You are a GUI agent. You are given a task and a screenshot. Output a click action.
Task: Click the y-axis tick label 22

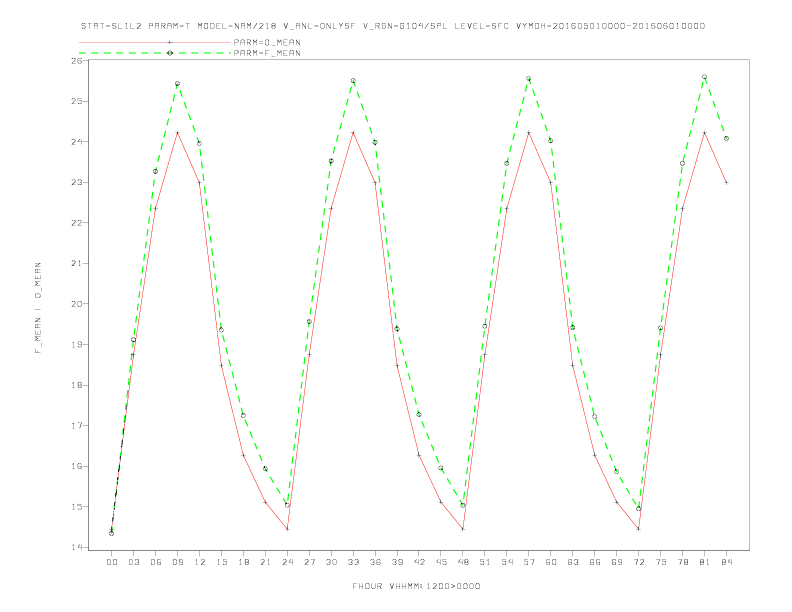(x=77, y=223)
